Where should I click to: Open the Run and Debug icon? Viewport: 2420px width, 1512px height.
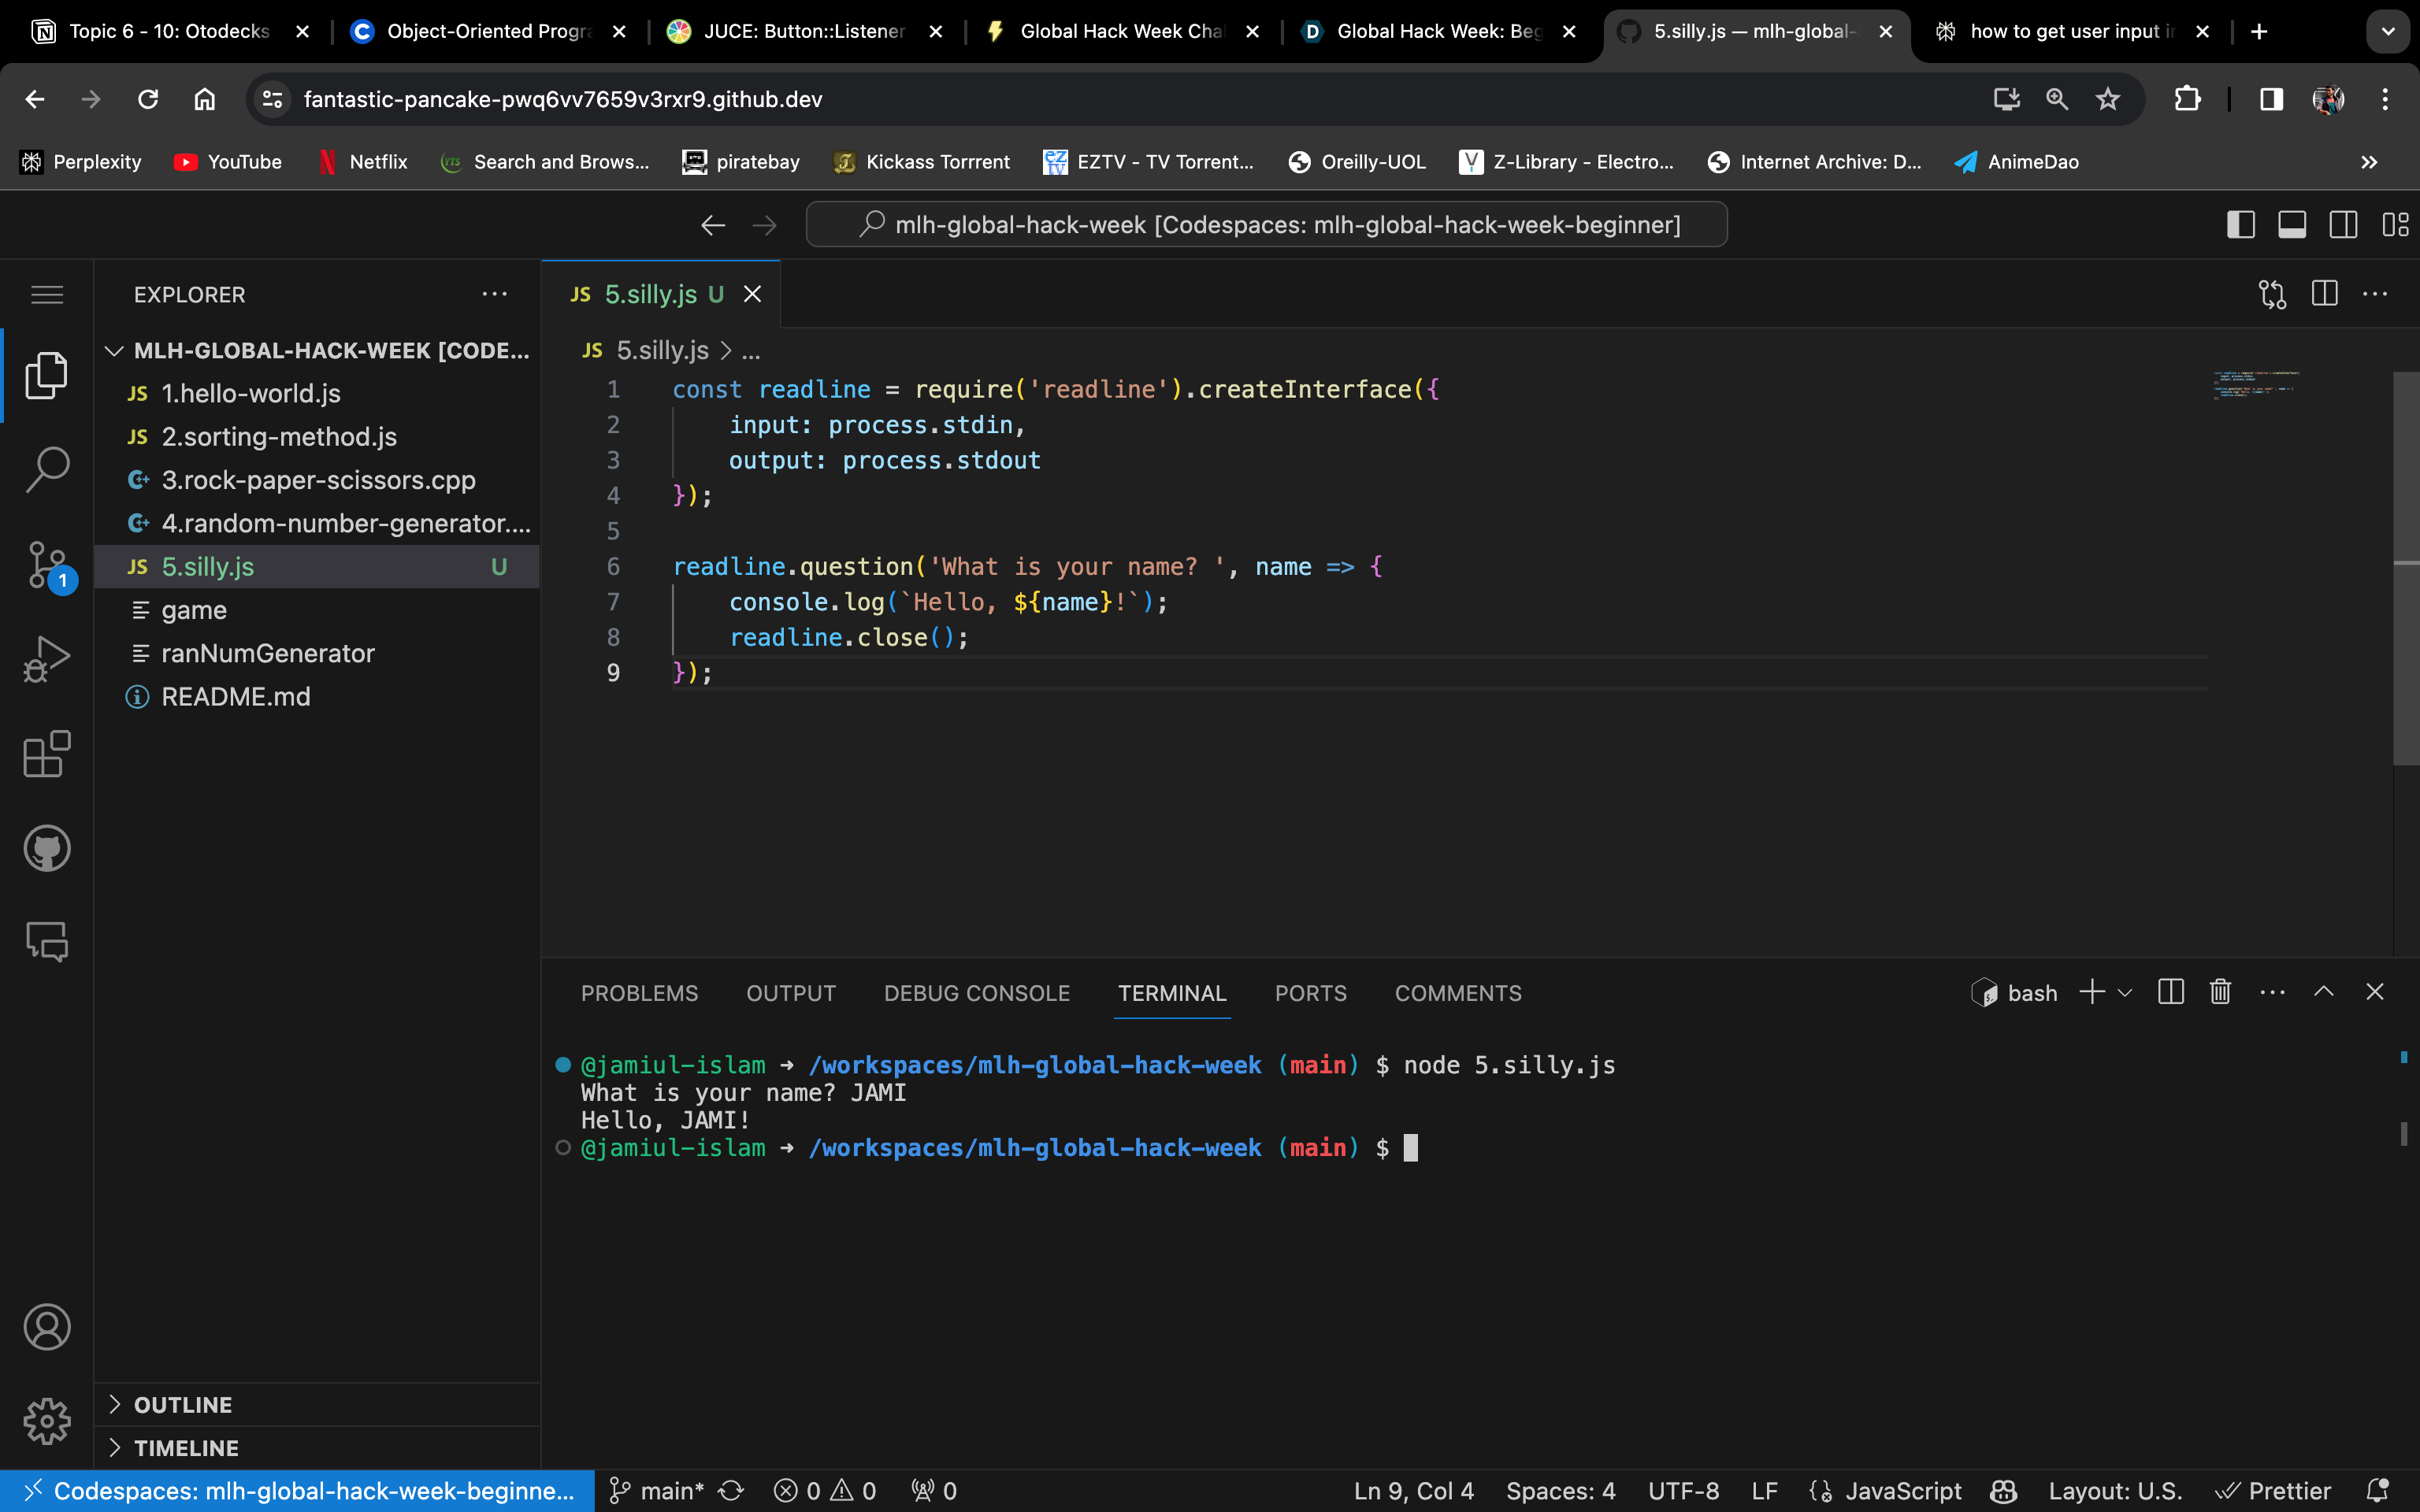tap(46, 659)
